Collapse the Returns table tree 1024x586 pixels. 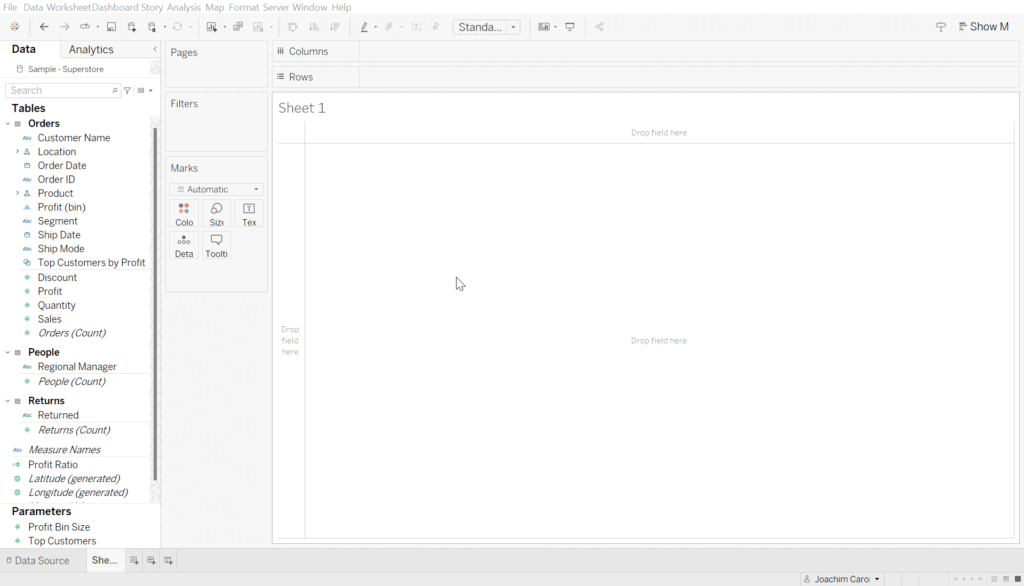[8, 400]
